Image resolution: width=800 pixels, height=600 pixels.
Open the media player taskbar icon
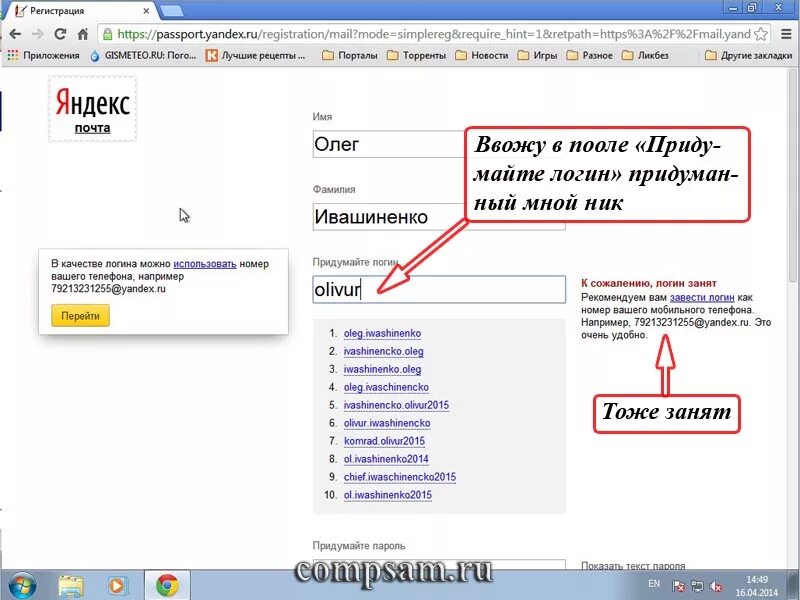click(x=117, y=586)
